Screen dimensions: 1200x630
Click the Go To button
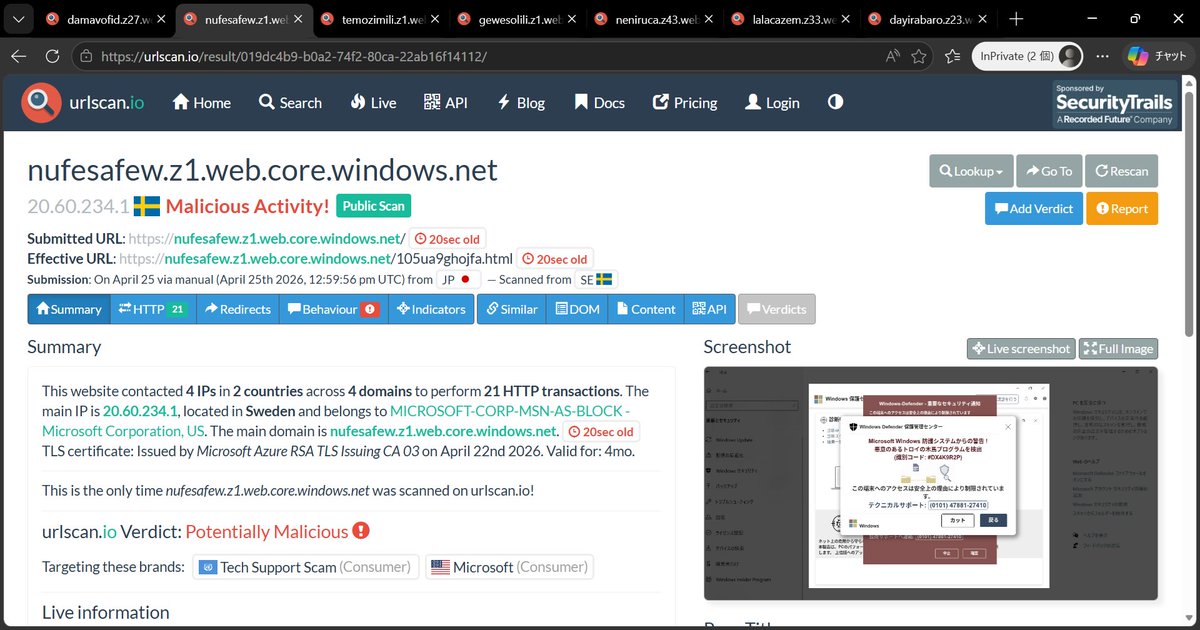(x=1048, y=171)
